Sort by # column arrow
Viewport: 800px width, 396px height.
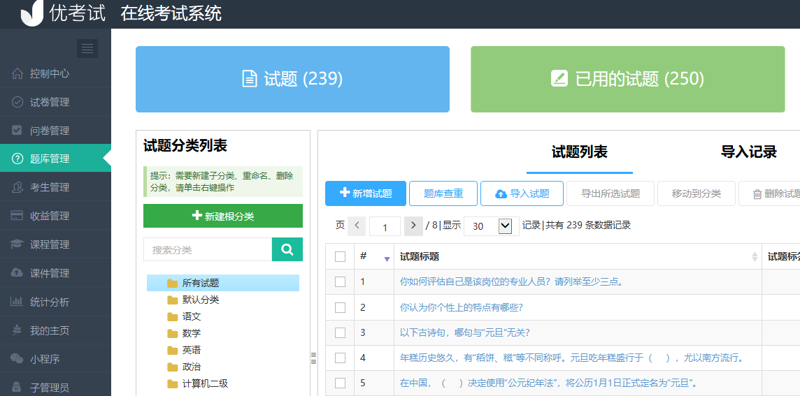click(x=387, y=259)
